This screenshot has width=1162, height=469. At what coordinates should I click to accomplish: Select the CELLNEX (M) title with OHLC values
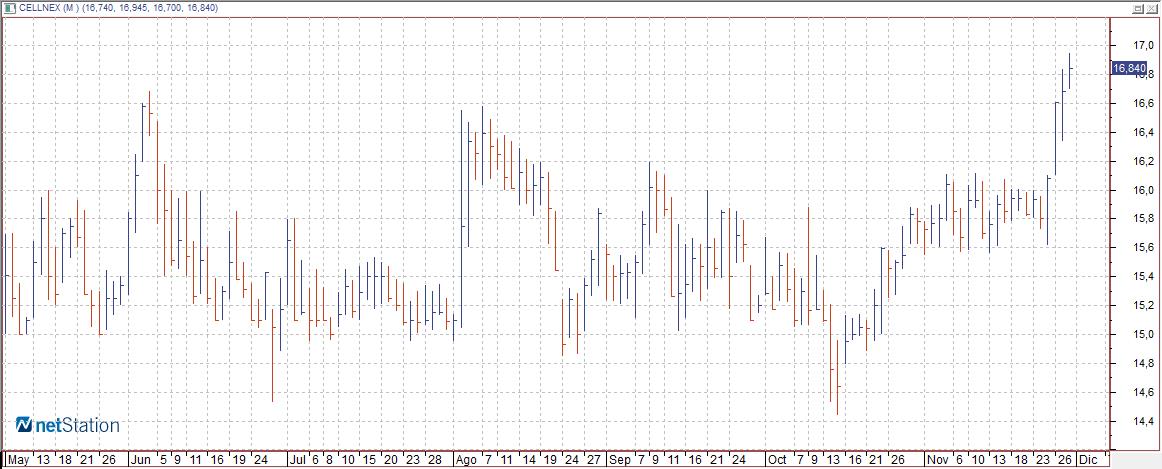tap(117, 7)
